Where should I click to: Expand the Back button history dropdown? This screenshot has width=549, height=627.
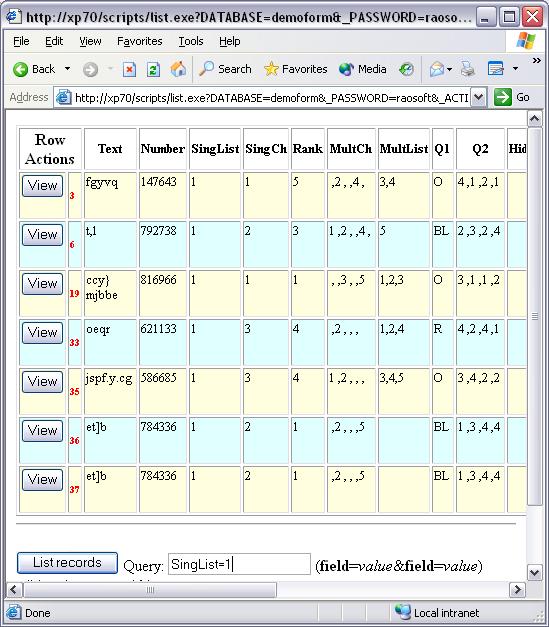[68, 69]
